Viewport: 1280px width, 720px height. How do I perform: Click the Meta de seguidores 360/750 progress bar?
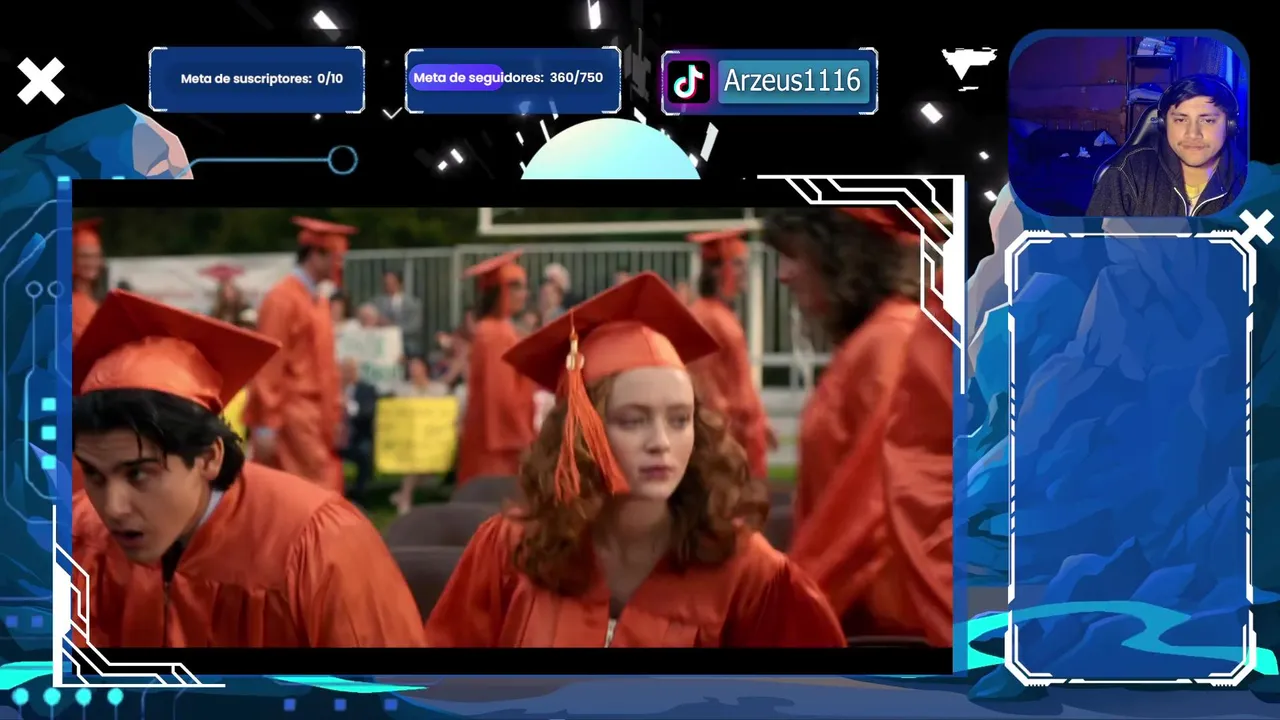[513, 78]
